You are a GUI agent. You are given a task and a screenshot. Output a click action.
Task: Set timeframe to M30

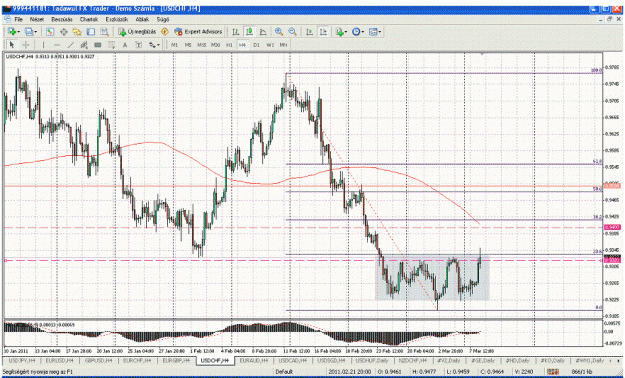216,45
